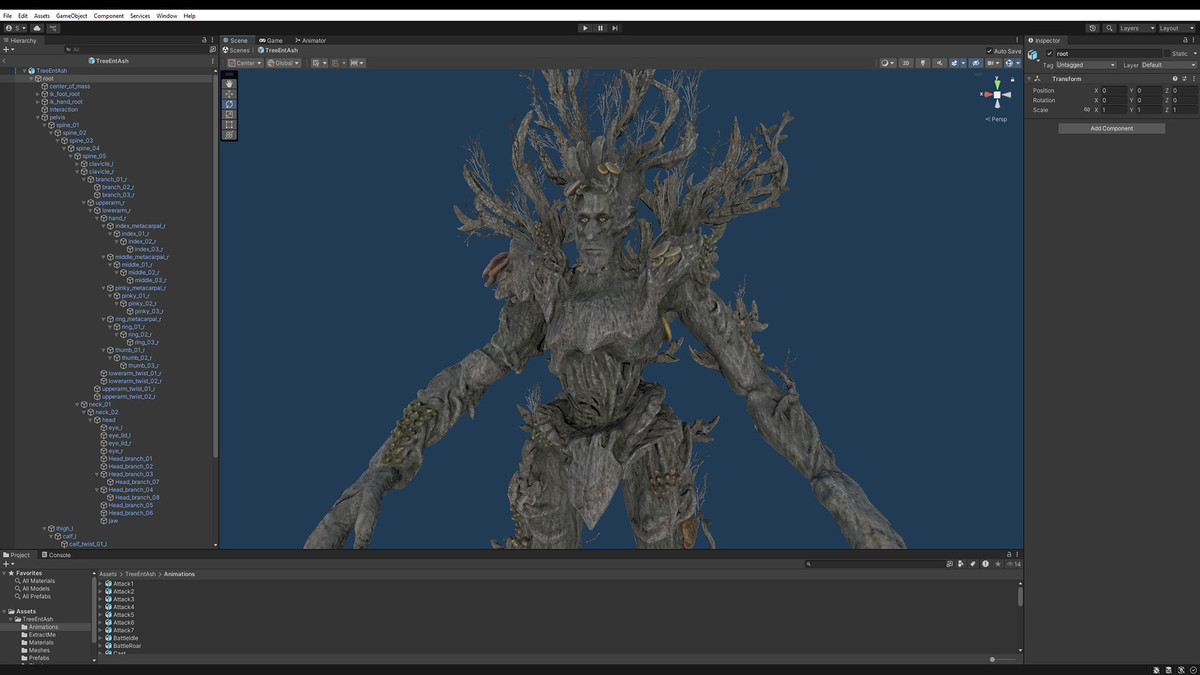Toggle the 2D view mode button

[x=906, y=63]
